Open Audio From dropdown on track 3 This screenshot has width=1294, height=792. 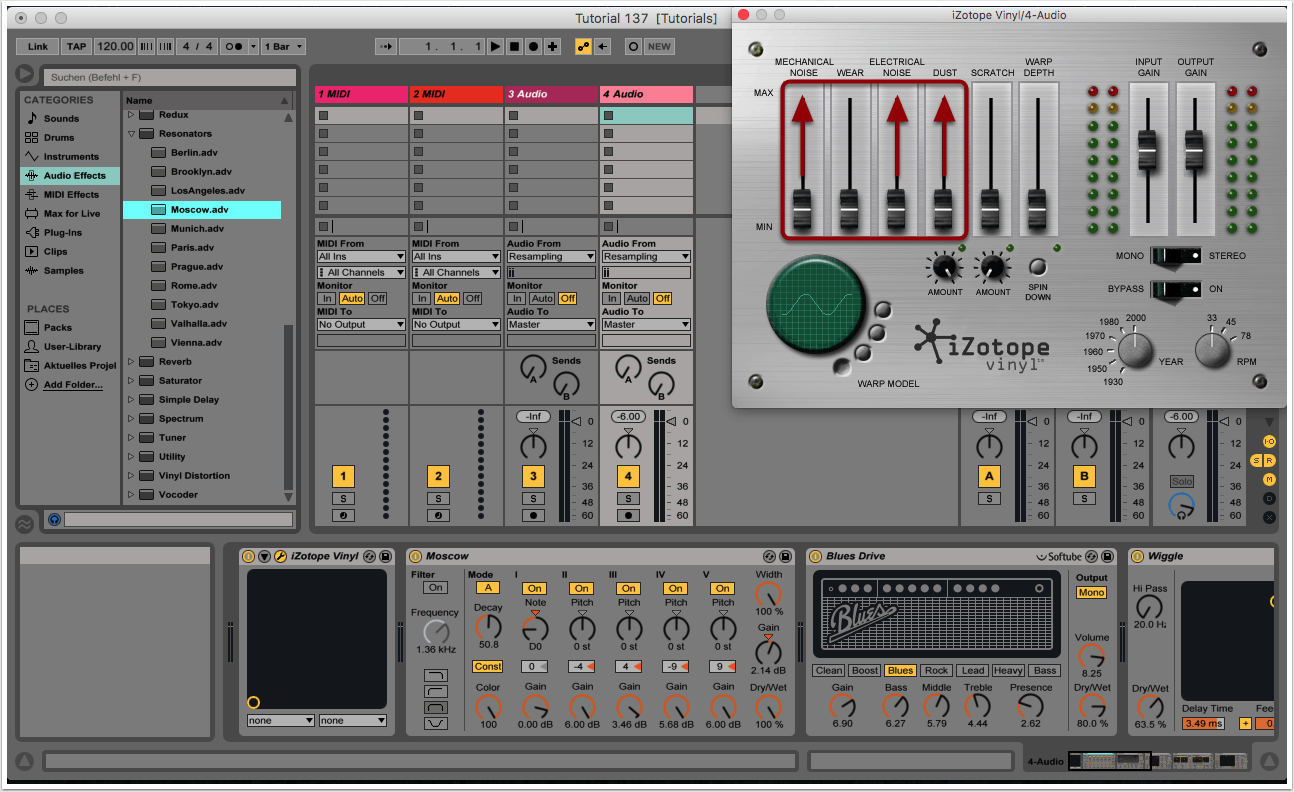tap(553, 257)
